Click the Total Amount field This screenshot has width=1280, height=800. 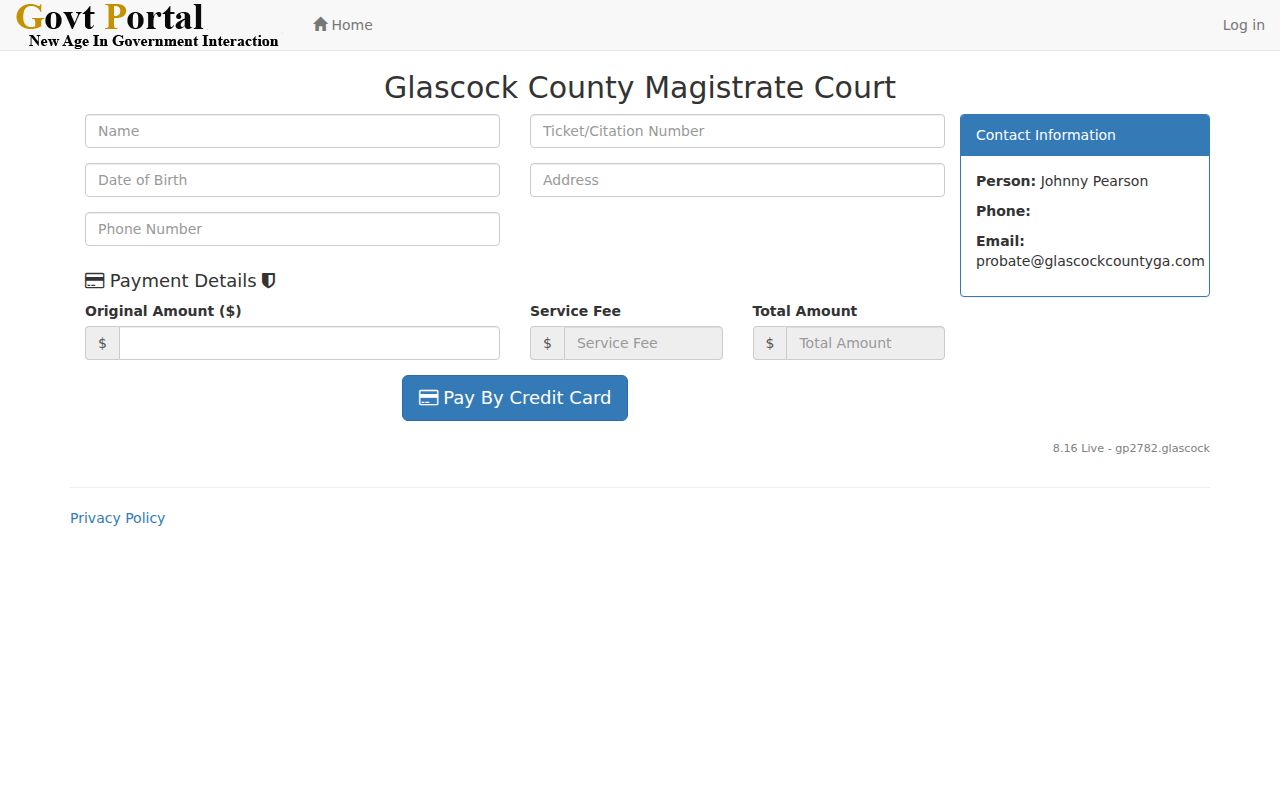point(865,343)
